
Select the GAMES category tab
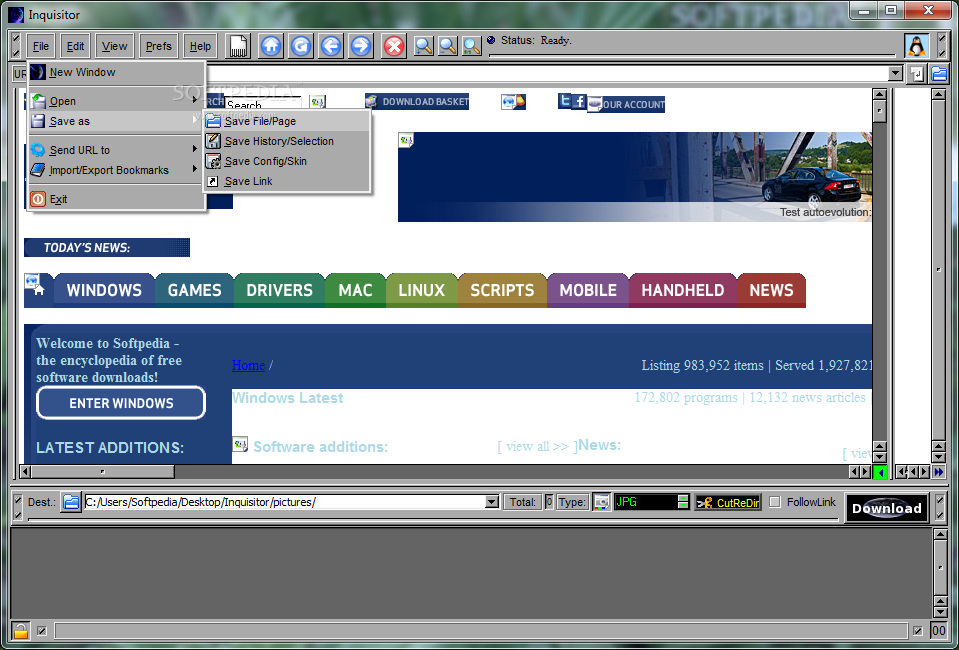tap(194, 290)
